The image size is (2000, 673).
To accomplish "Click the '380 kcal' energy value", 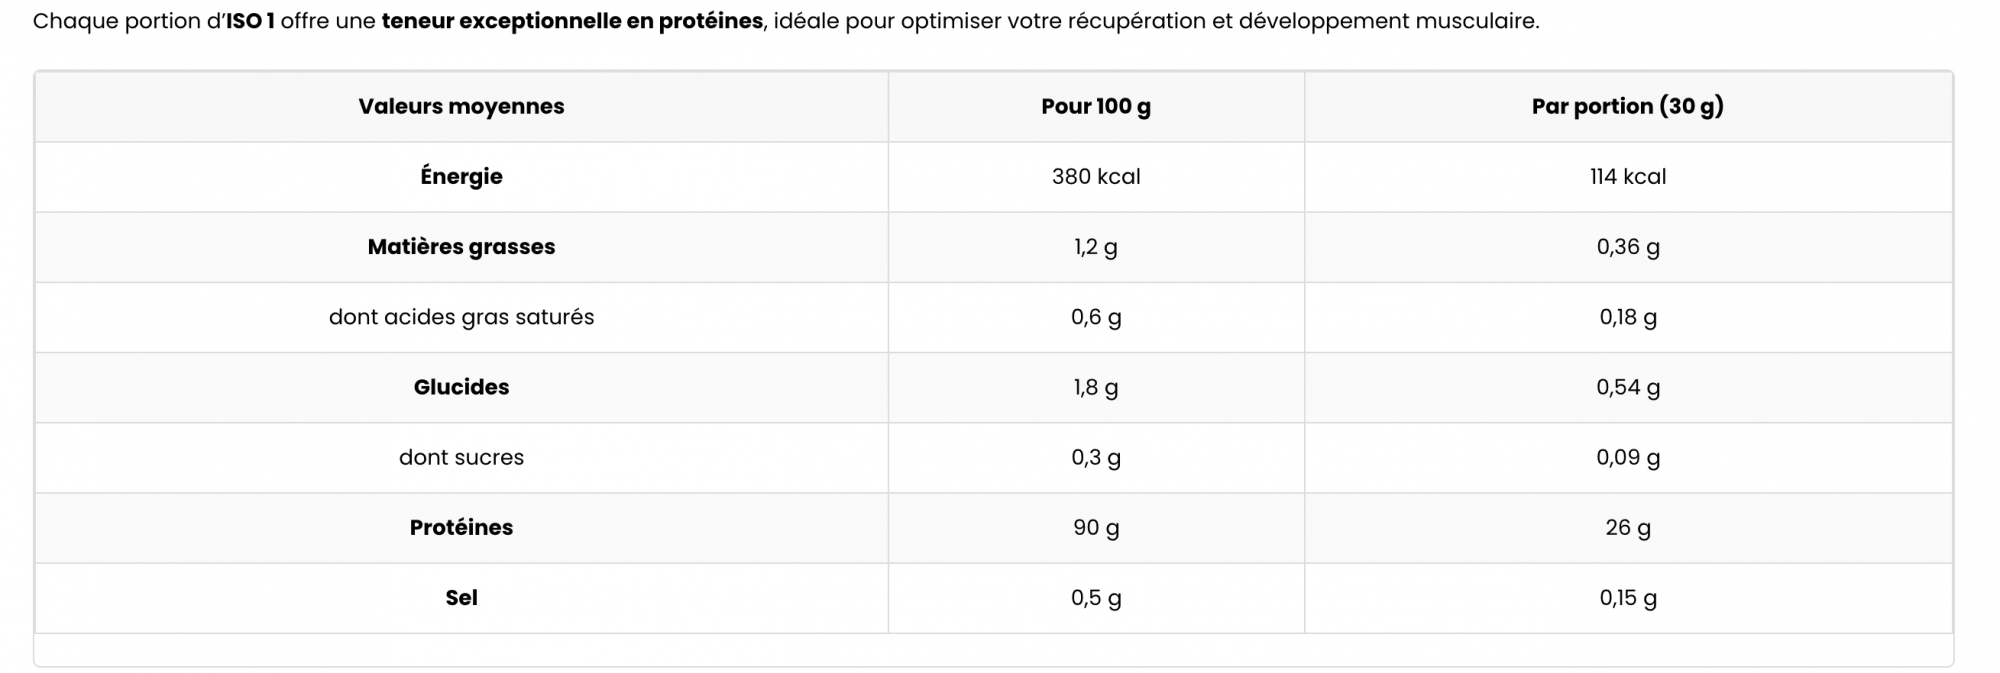I will click(x=1096, y=176).
